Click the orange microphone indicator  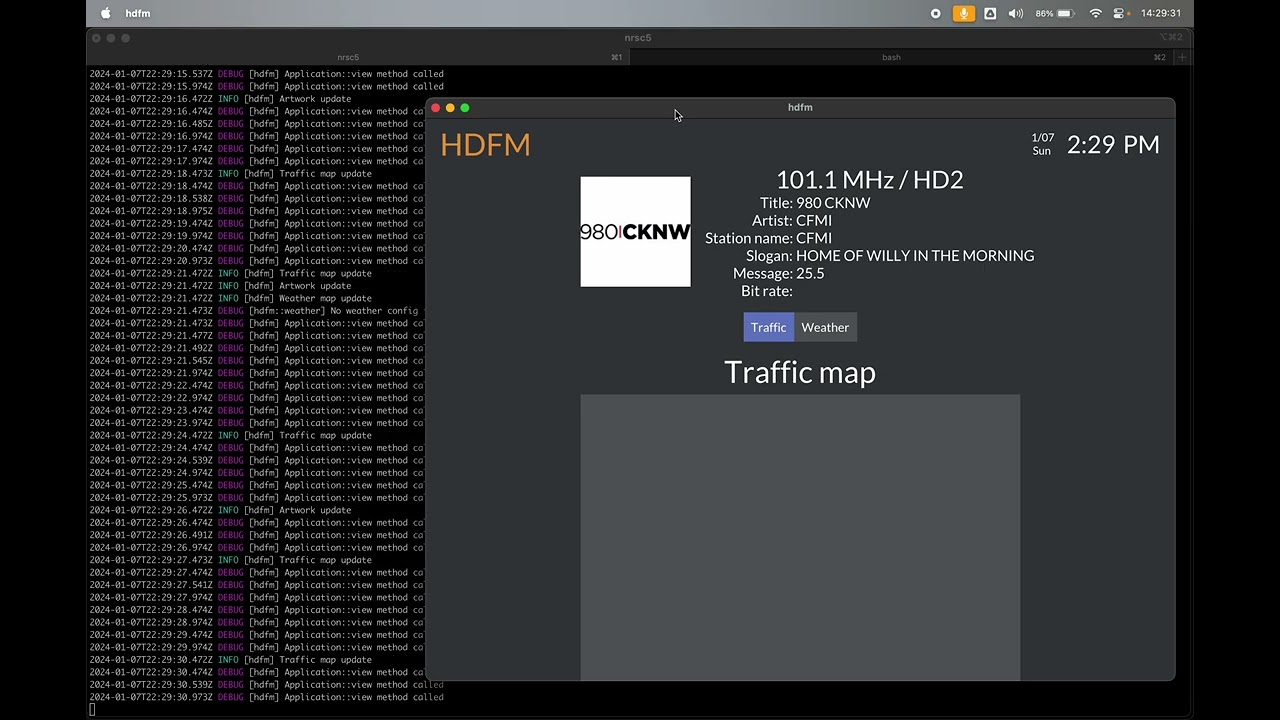(x=964, y=13)
